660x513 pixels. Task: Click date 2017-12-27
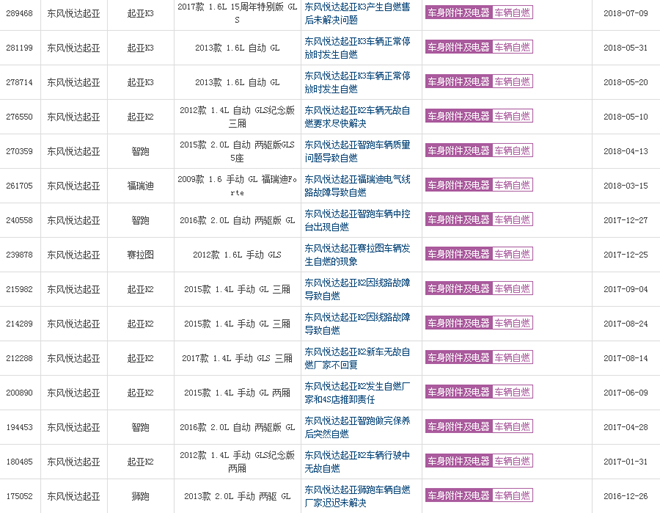click(x=625, y=221)
